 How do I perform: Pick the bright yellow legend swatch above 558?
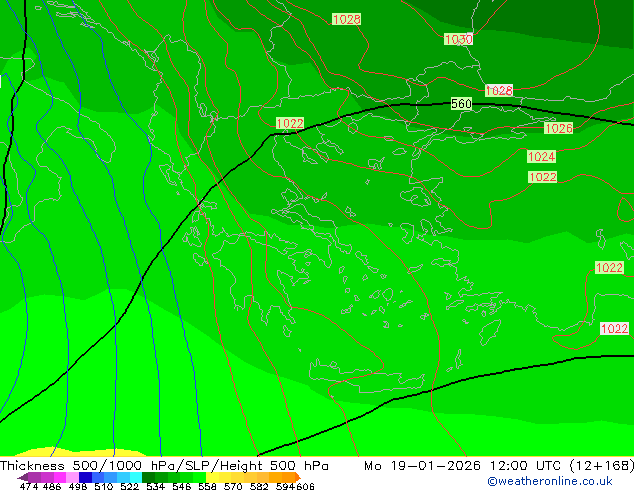tap(212, 477)
